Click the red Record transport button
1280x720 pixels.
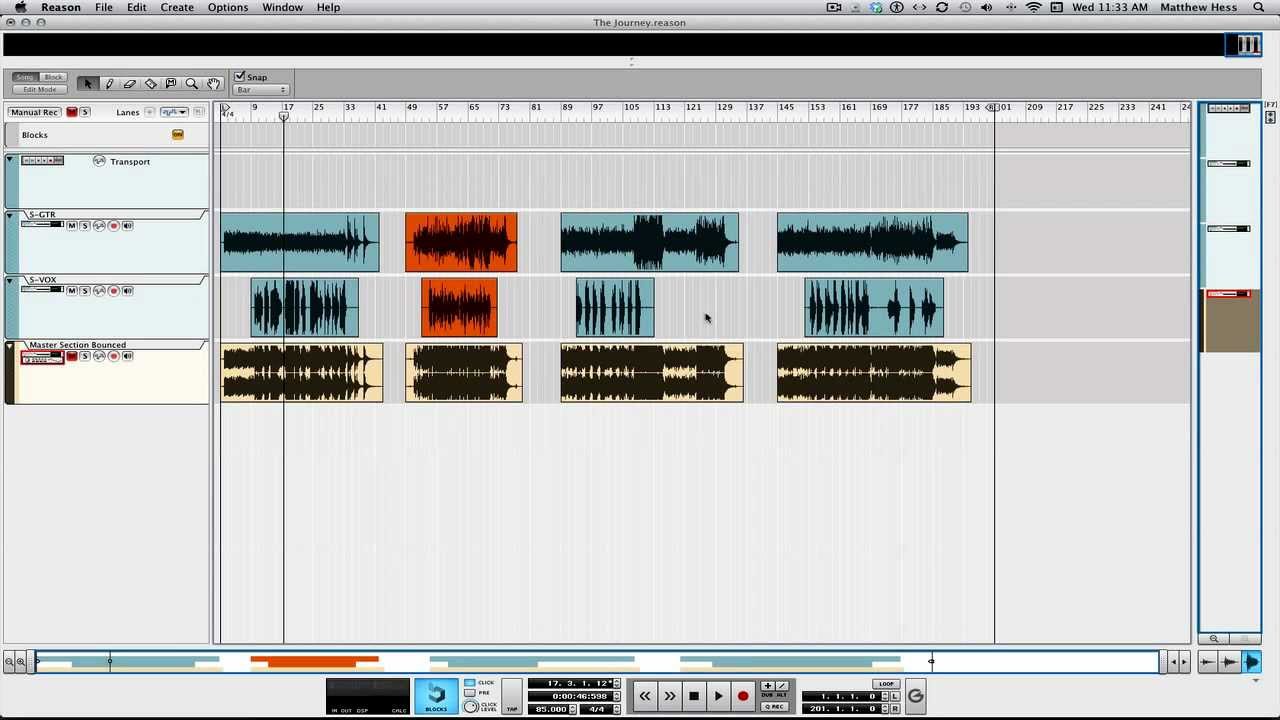coord(743,696)
